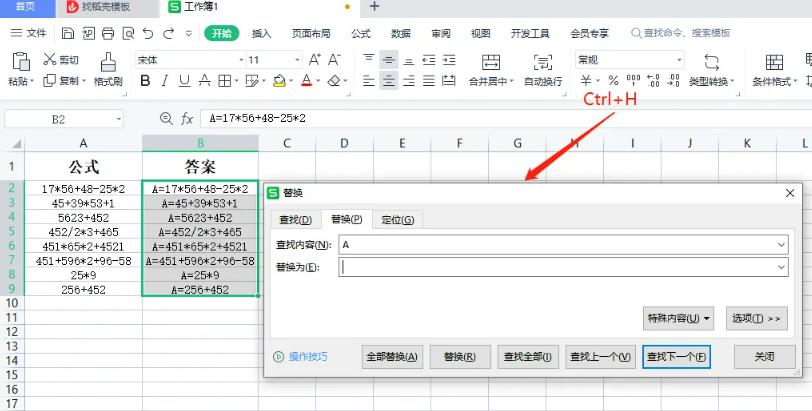Toggle Bold formatting

[146, 81]
